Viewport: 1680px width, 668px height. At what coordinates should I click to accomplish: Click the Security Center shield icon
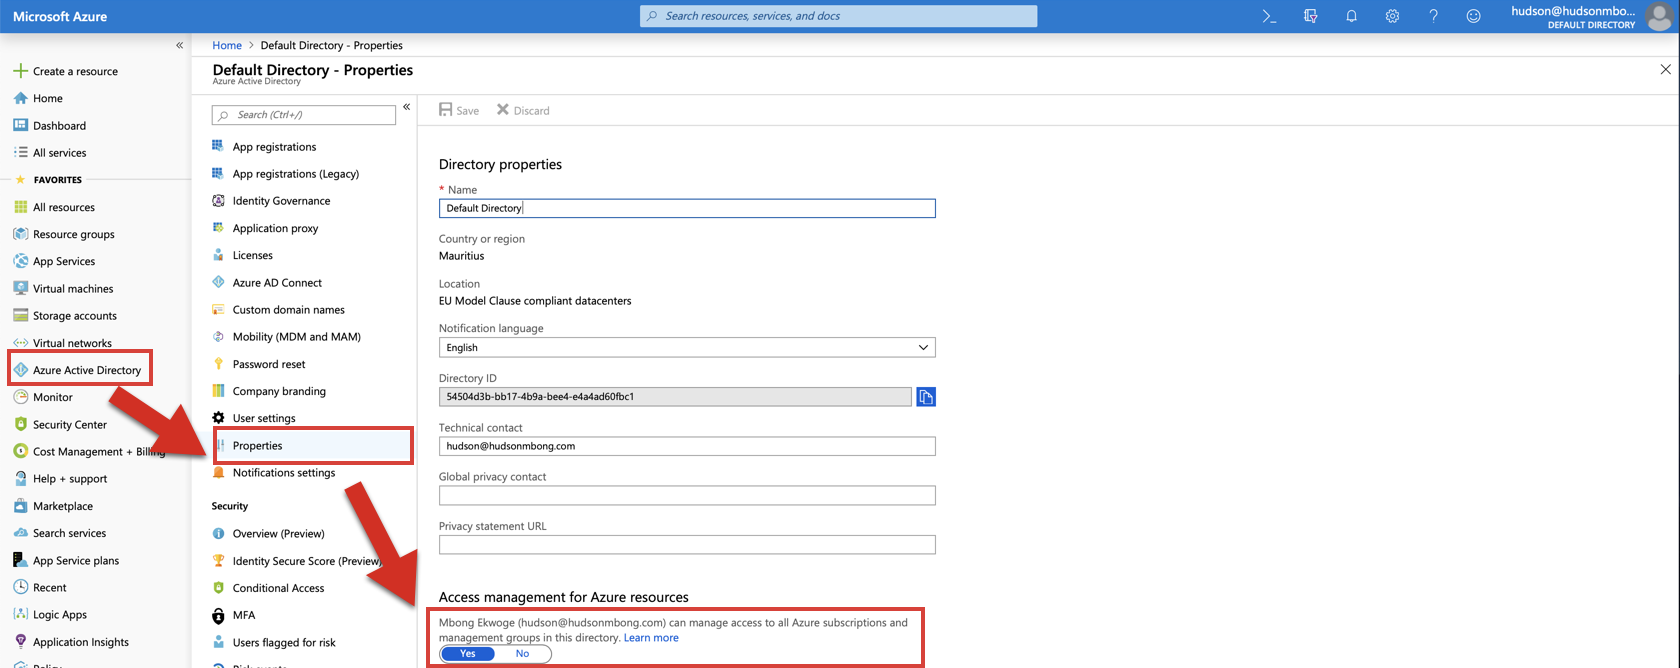tap(20, 424)
